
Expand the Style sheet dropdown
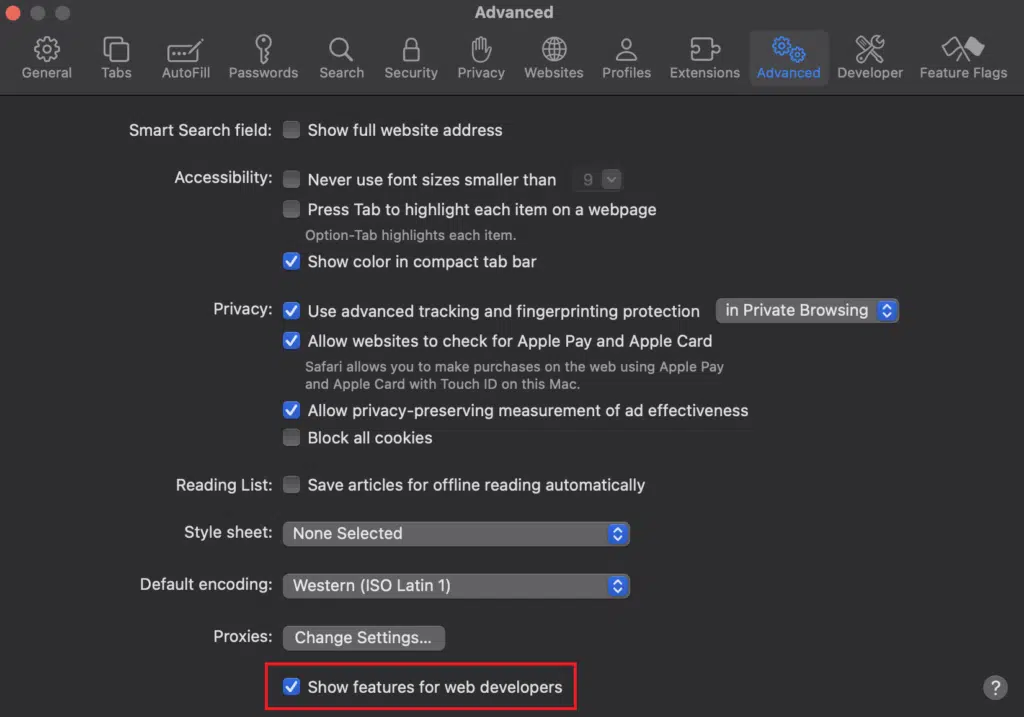pos(456,534)
